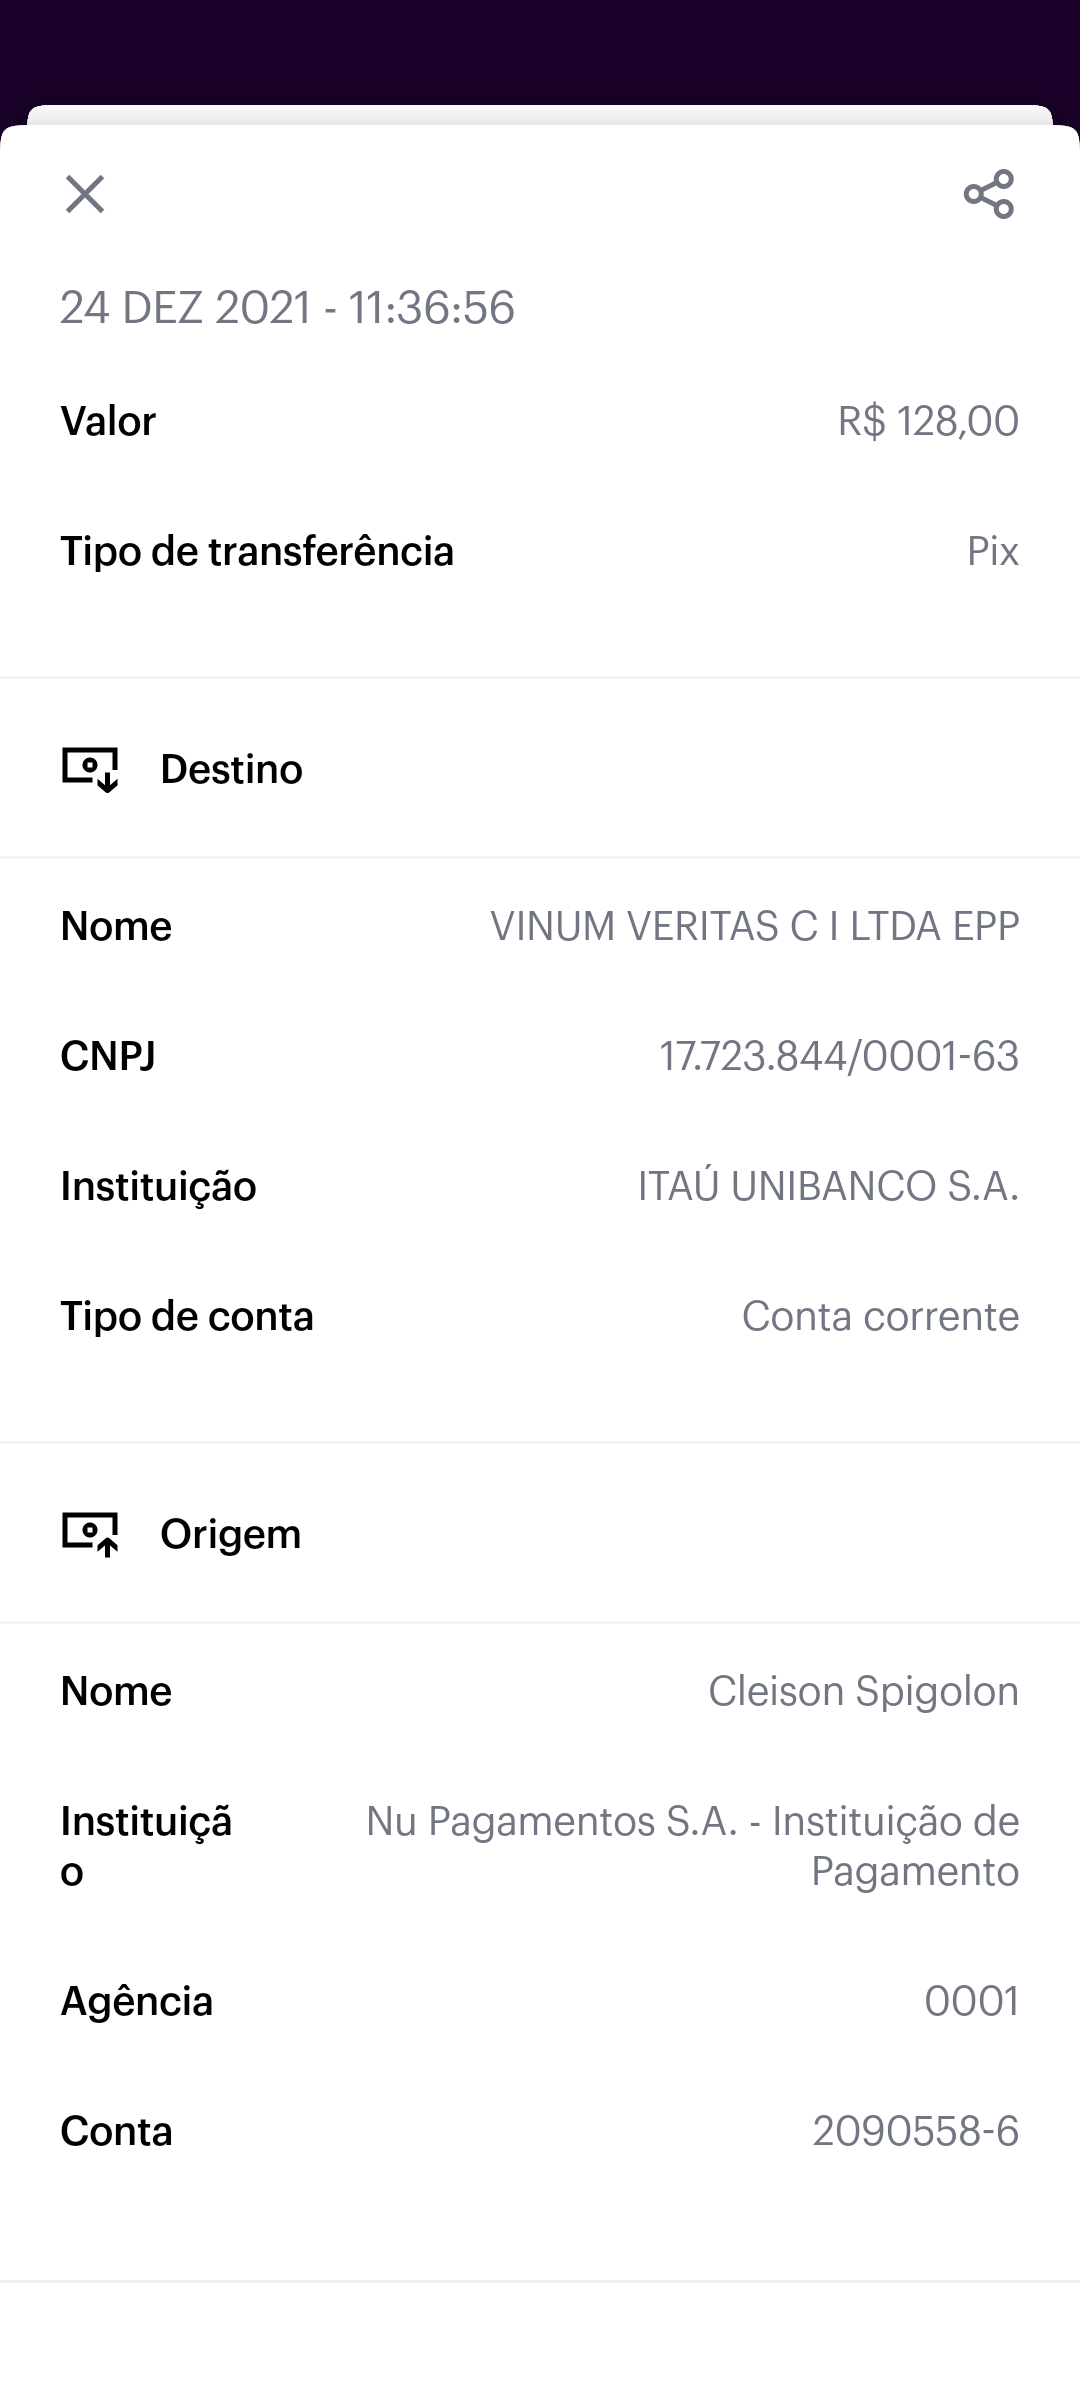
Task: Tap the R$ 128,00 amount value
Action: click(x=928, y=421)
